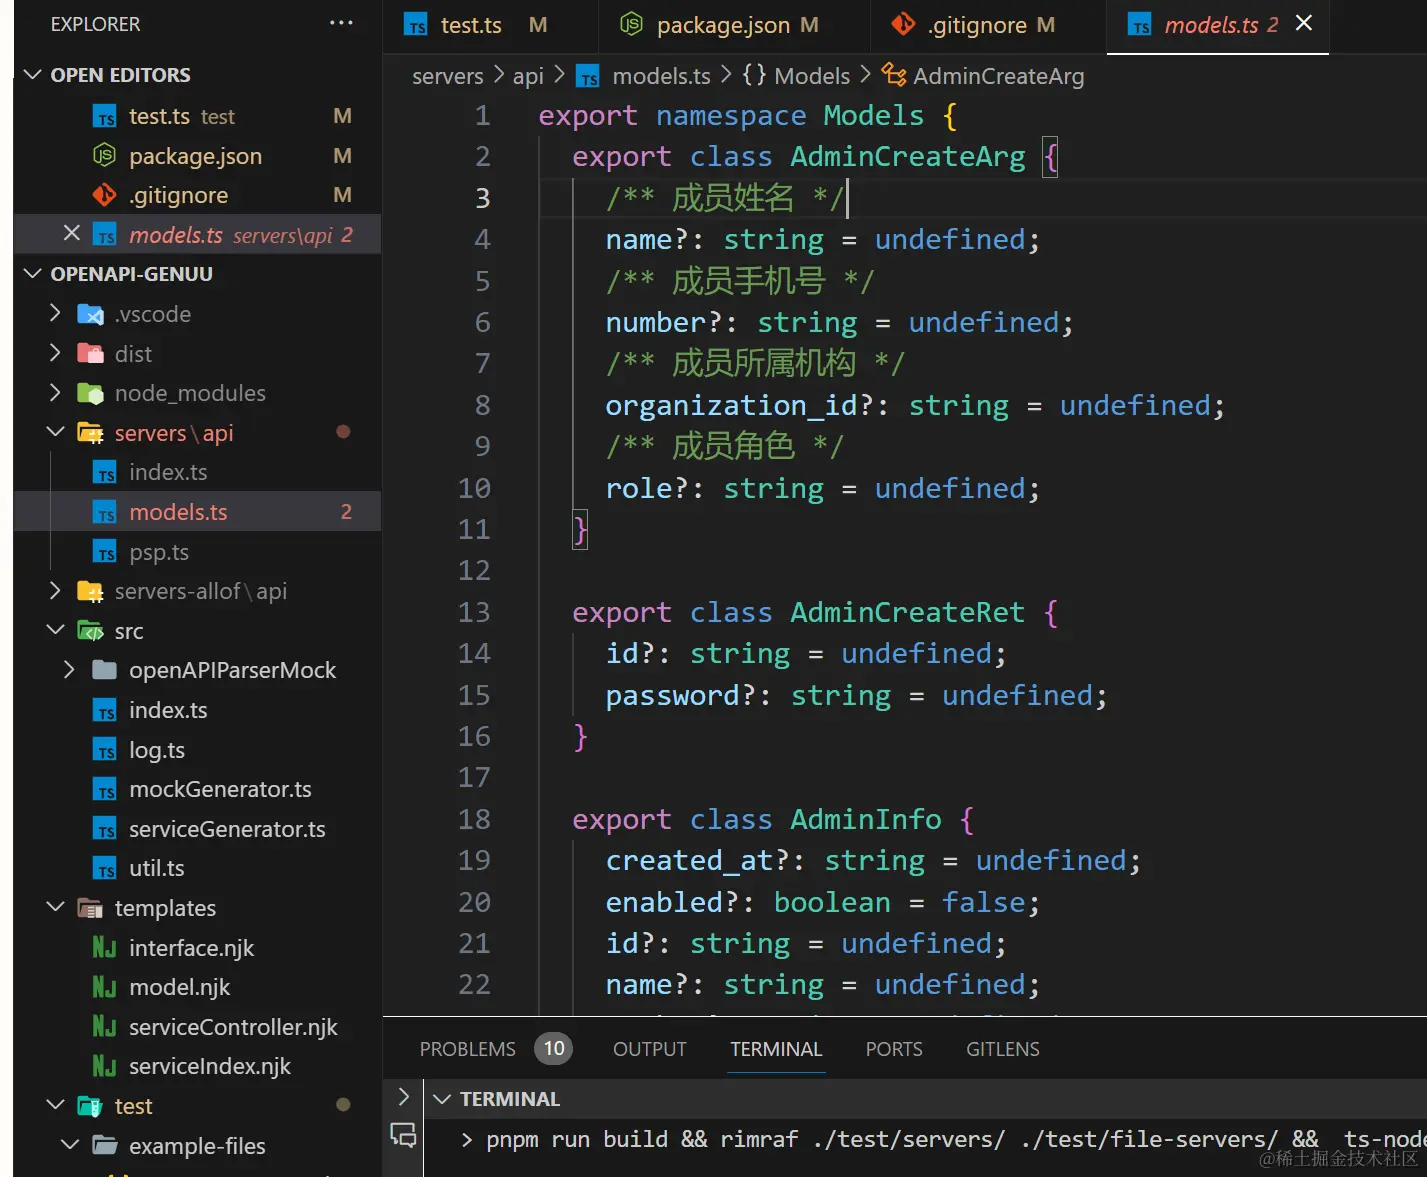Click the Models namespace braces icon in breadcrumb

[x=754, y=75]
